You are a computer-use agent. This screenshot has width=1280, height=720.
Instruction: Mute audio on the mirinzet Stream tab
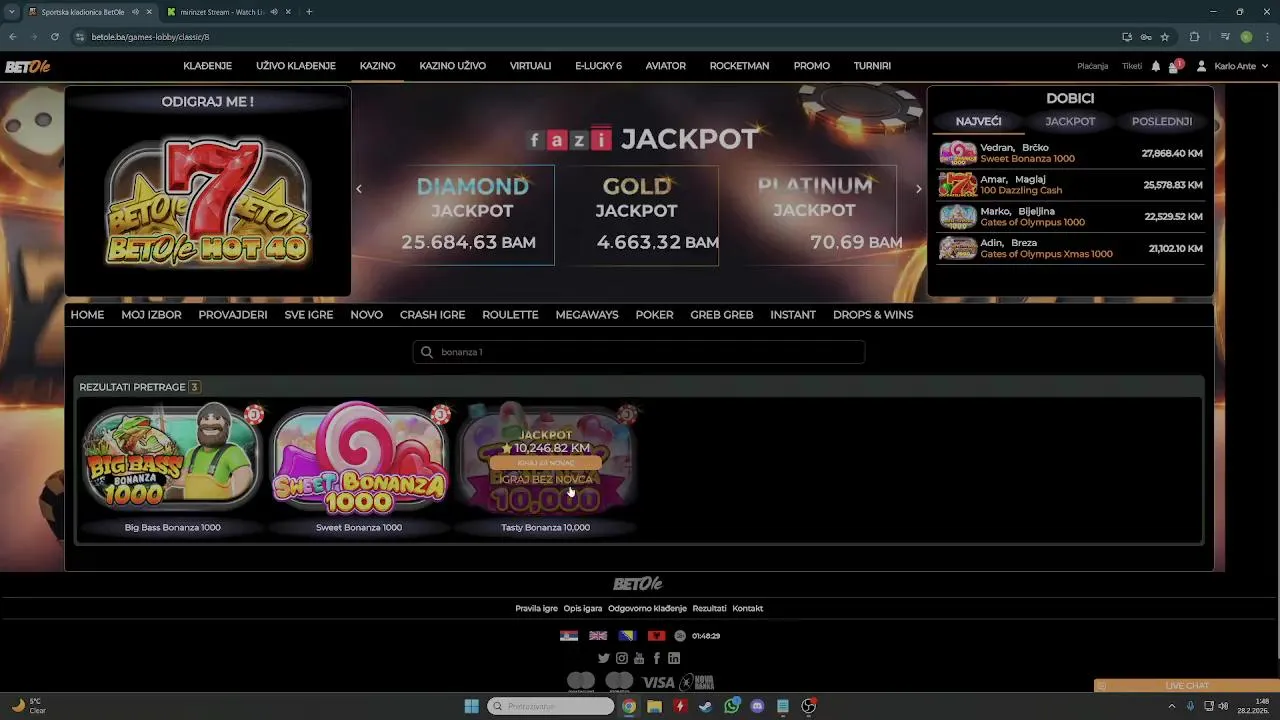click(273, 12)
